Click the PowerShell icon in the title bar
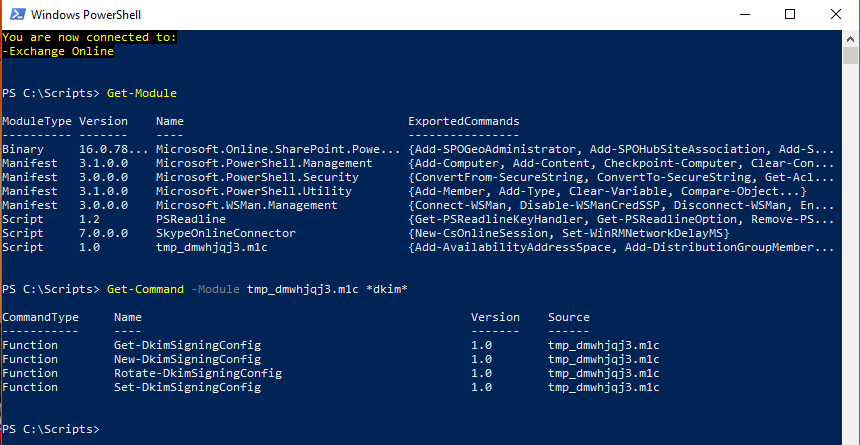The width and height of the screenshot is (860, 445). (16, 14)
